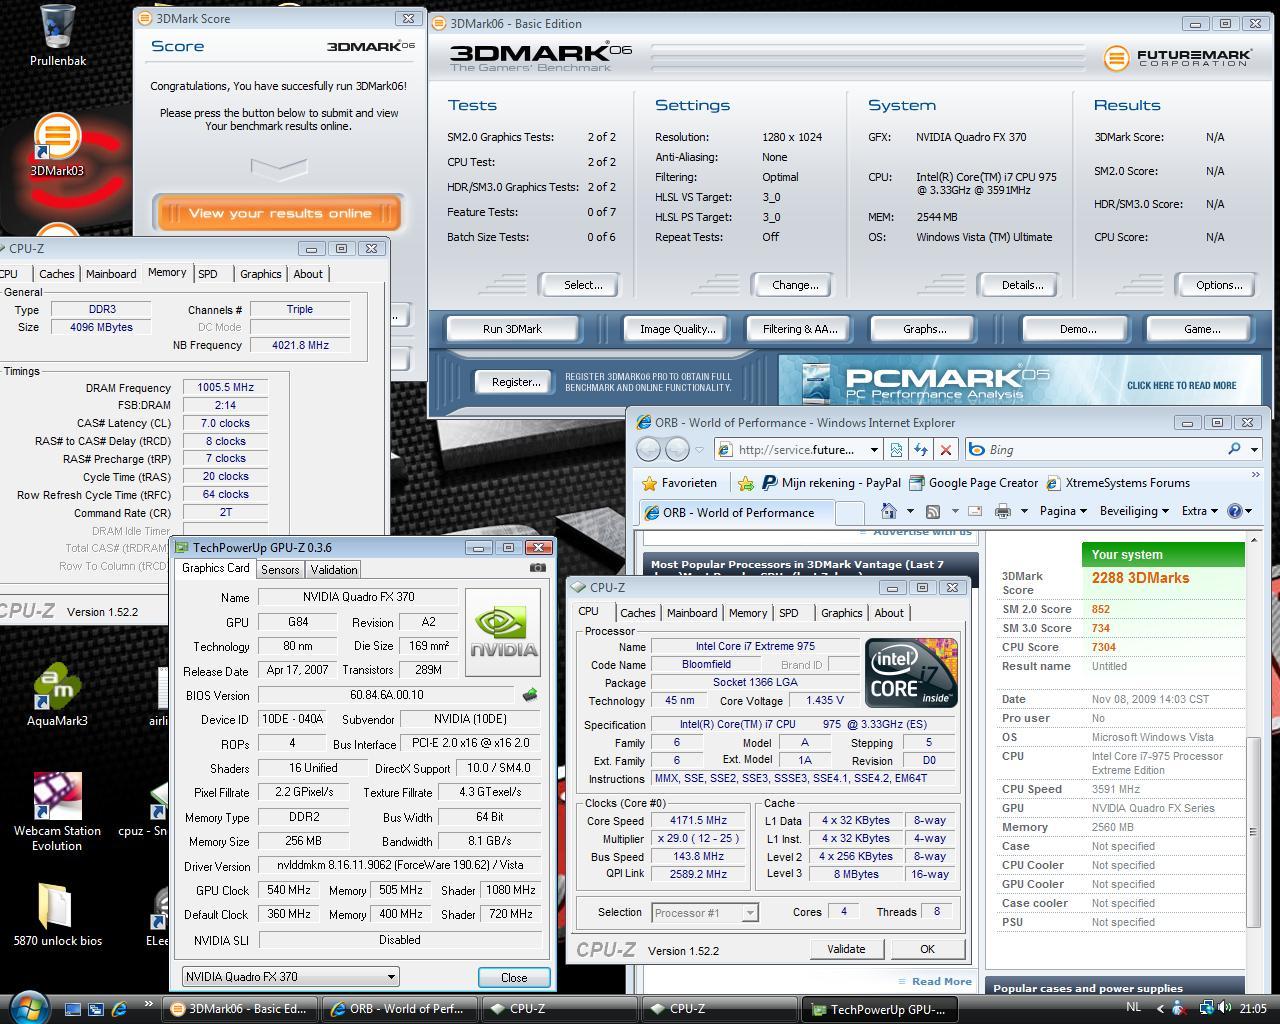
Task: Expand the Bing search provider dropdown
Action: point(1255,450)
